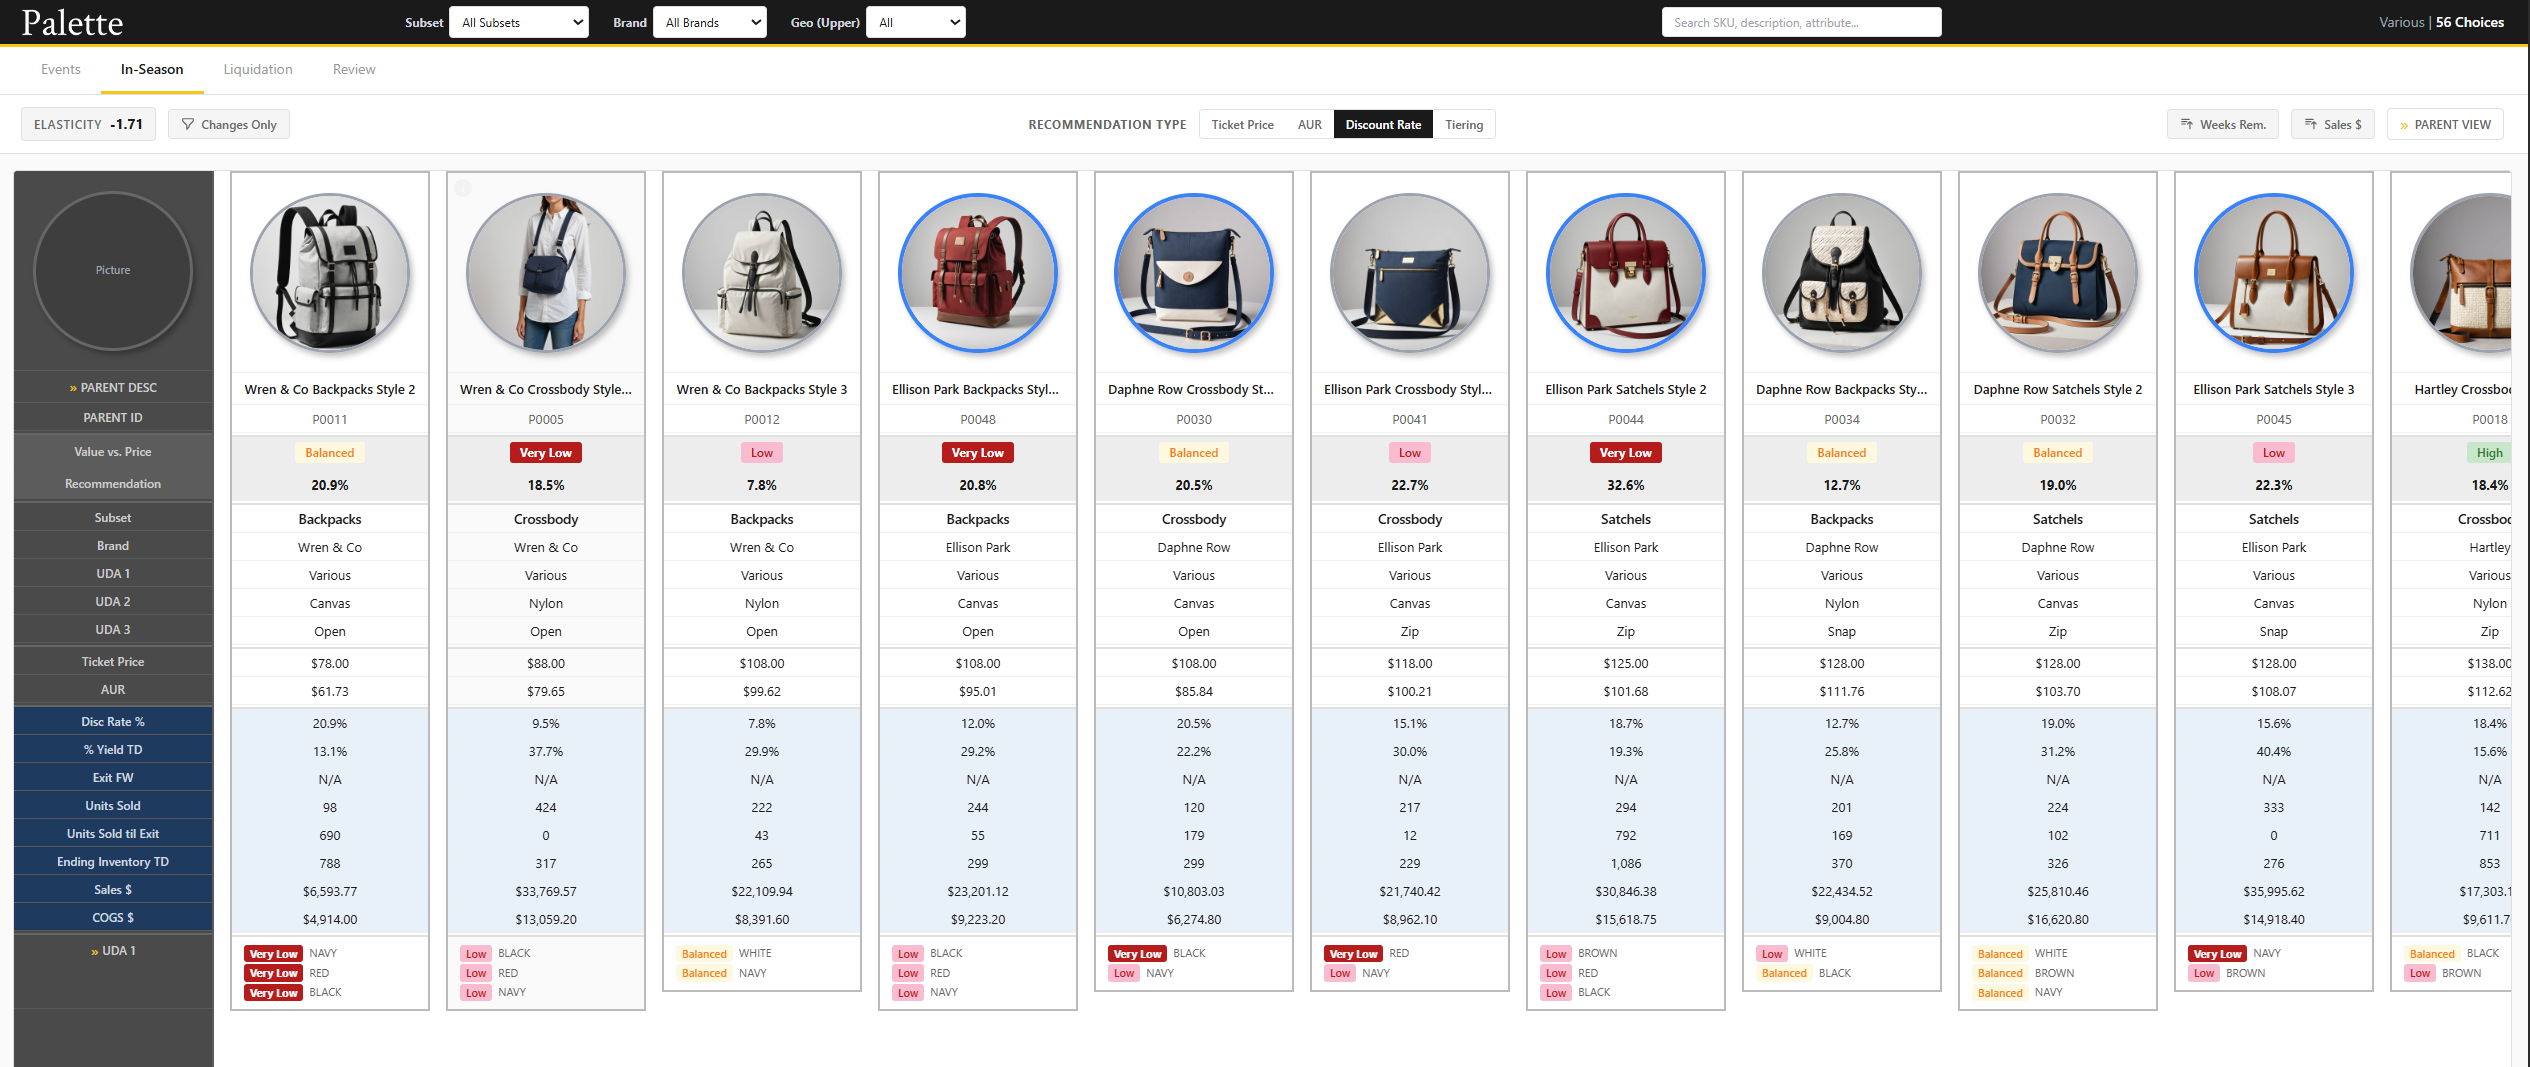This screenshot has width=2530, height=1067.
Task: Click the filter icon on Changes Only
Action: coord(188,125)
